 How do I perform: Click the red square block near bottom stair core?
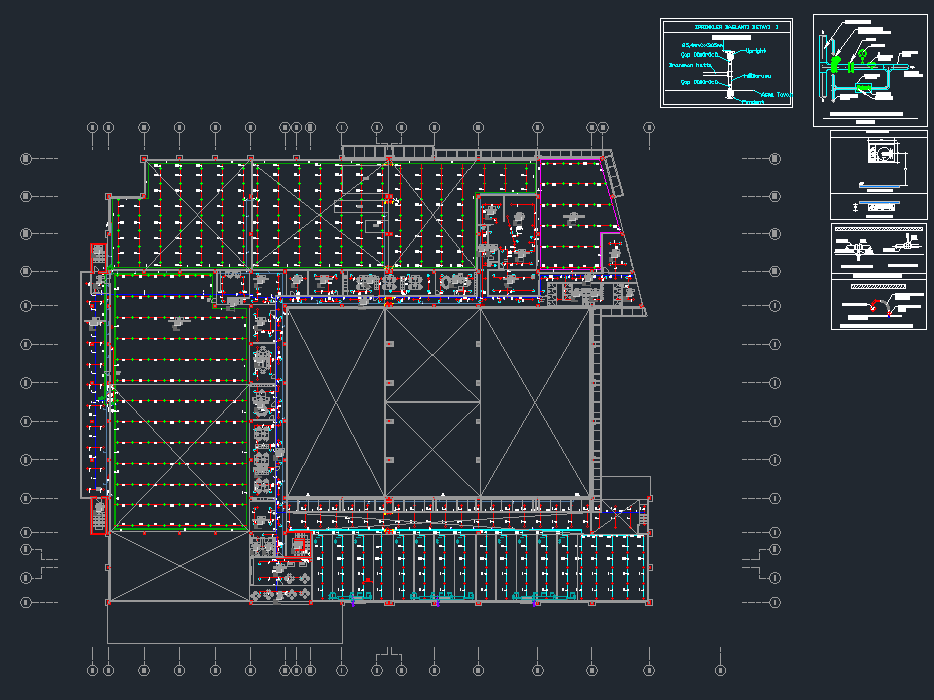tap(298, 545)
